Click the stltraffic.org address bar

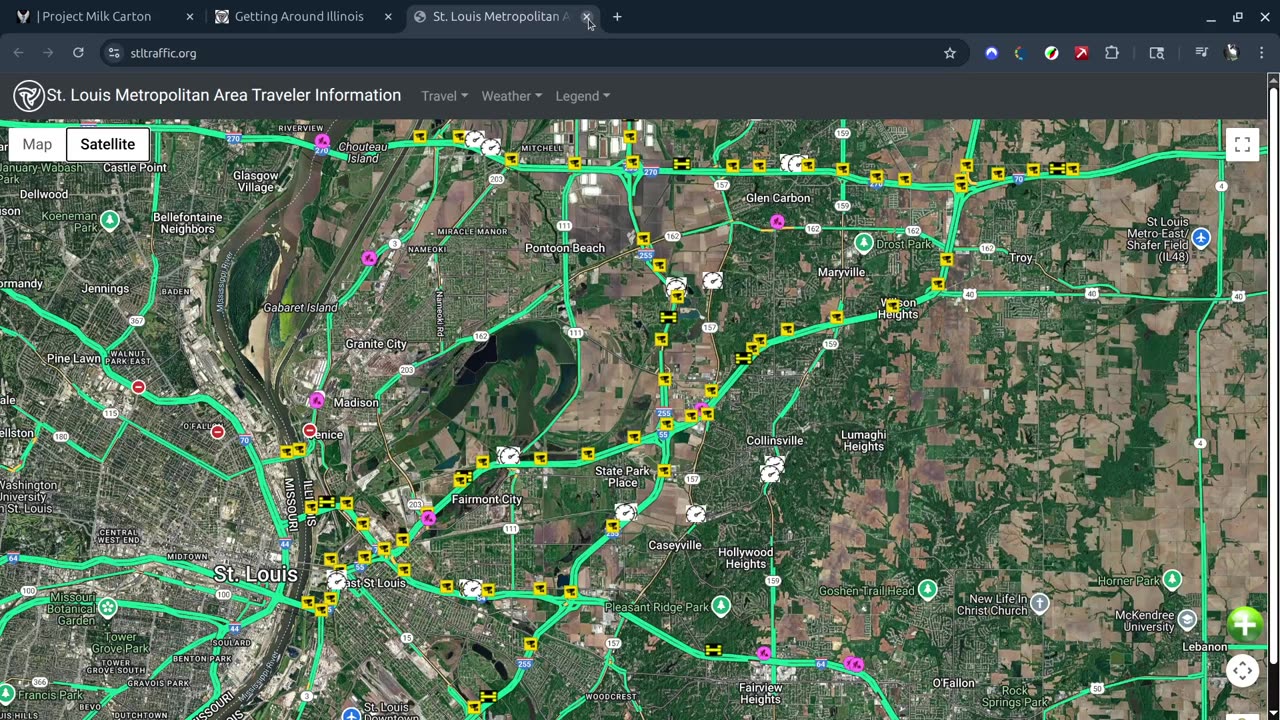click(x=535, y=53)
